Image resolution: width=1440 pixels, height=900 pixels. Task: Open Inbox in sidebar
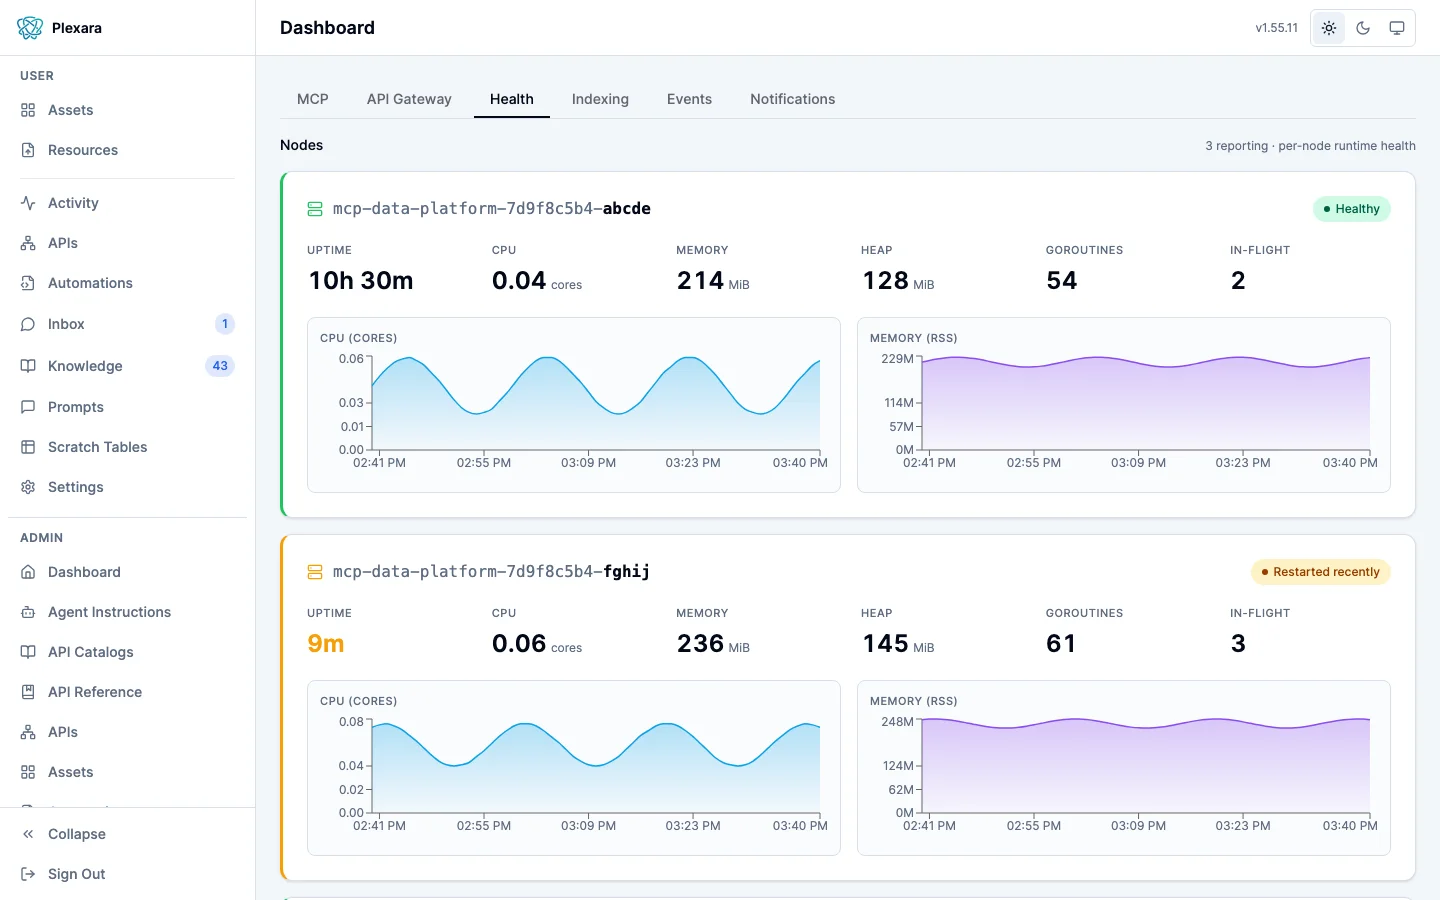click(127, 324)
